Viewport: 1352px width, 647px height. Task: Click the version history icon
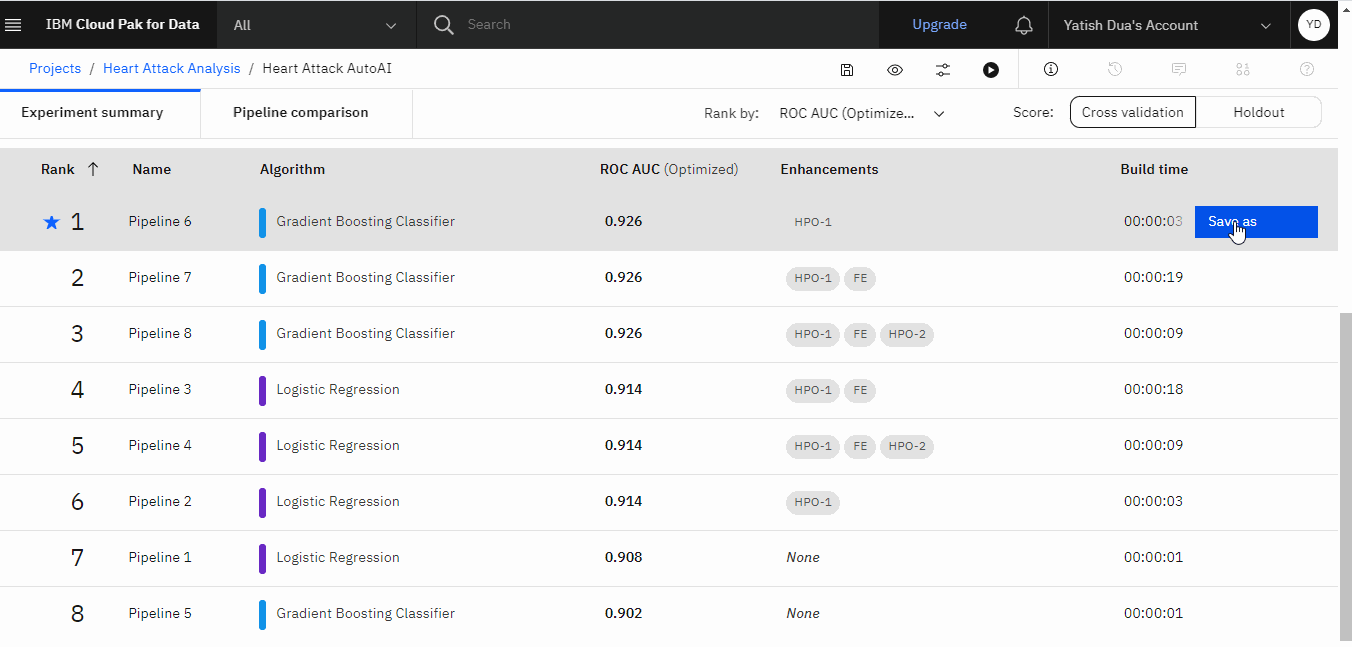(1115, 69)
